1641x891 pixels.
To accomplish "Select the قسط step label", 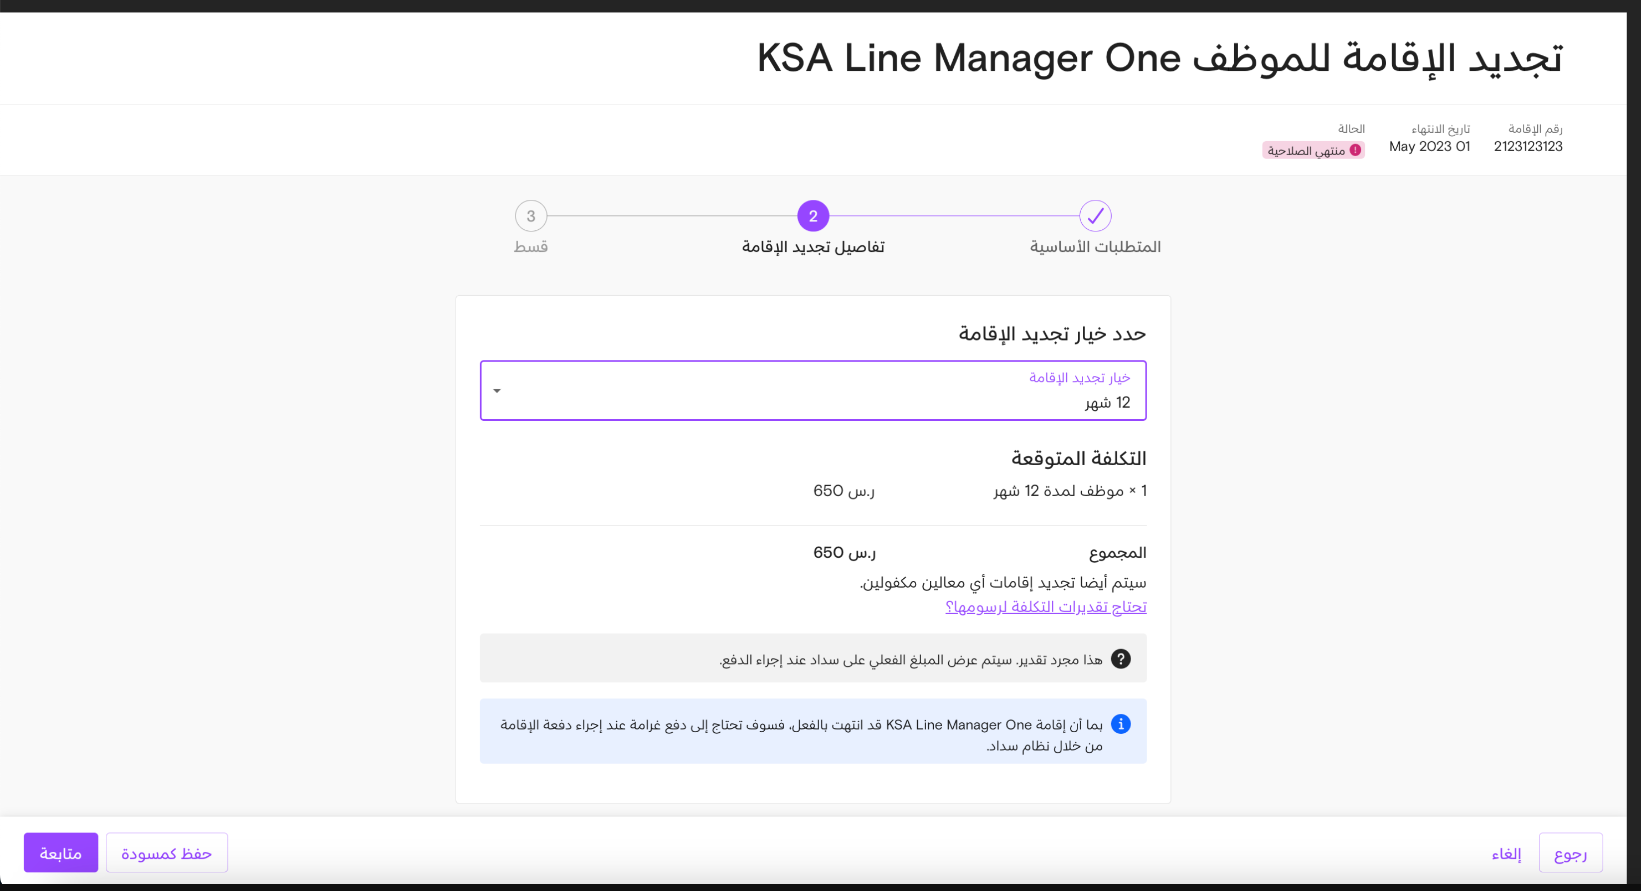I will (x=531, y=247).
